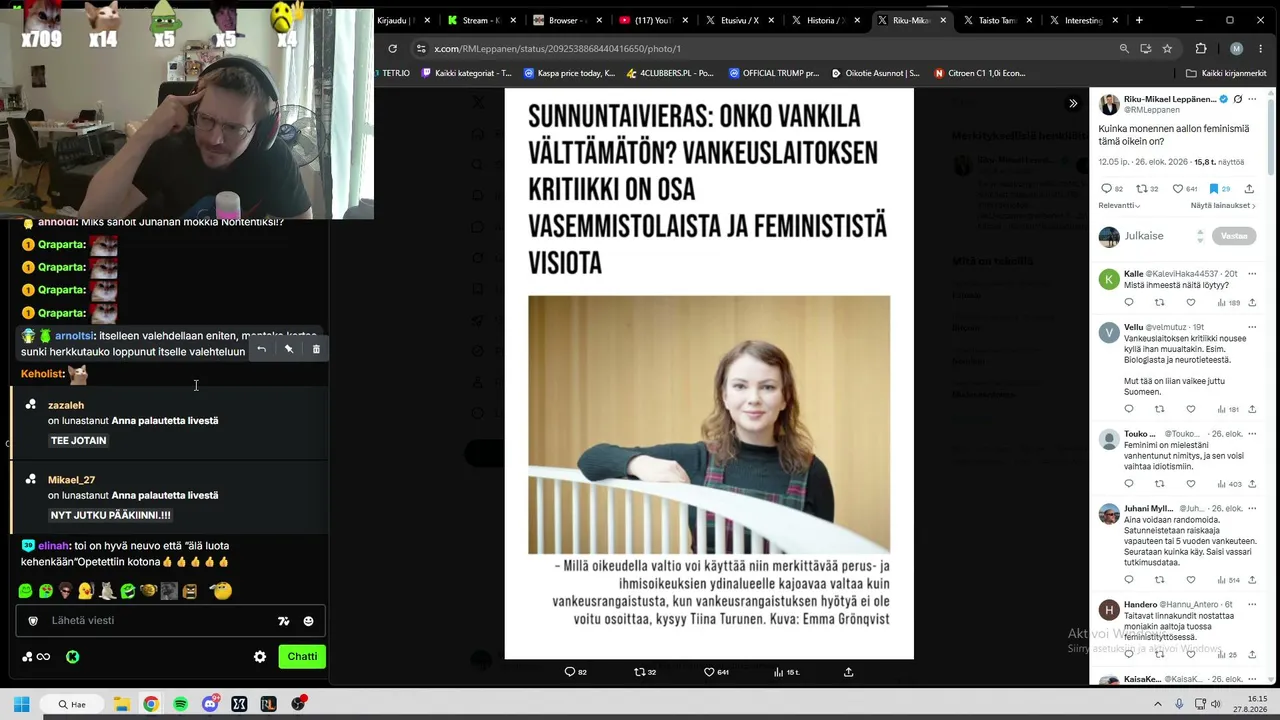
Task: Open Discord from the taskbar
Action: (x=210, y=704)
